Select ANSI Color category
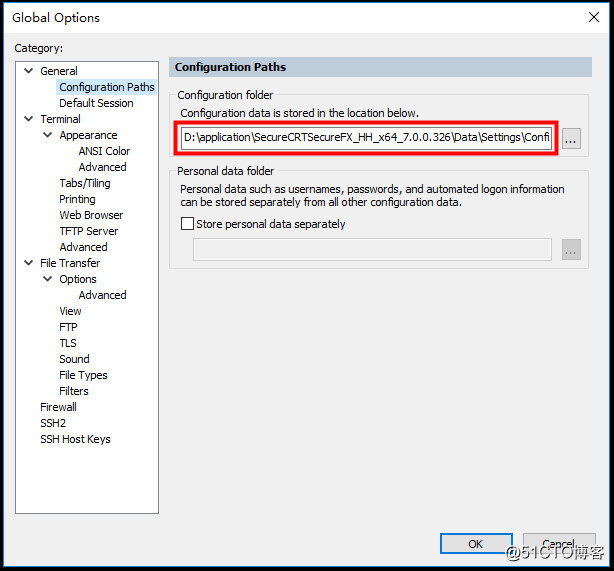 (104, 151)
